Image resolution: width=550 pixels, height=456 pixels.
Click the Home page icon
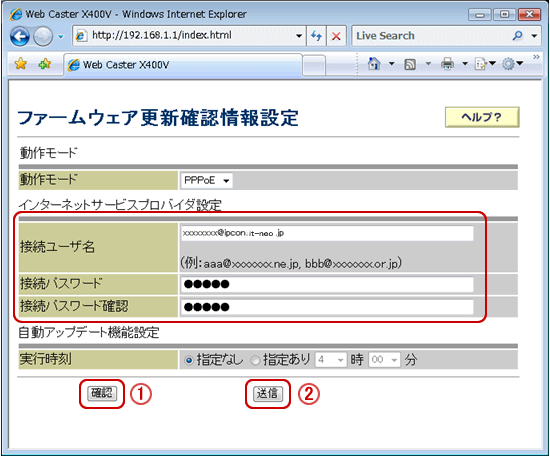click(x=374, y=64)
